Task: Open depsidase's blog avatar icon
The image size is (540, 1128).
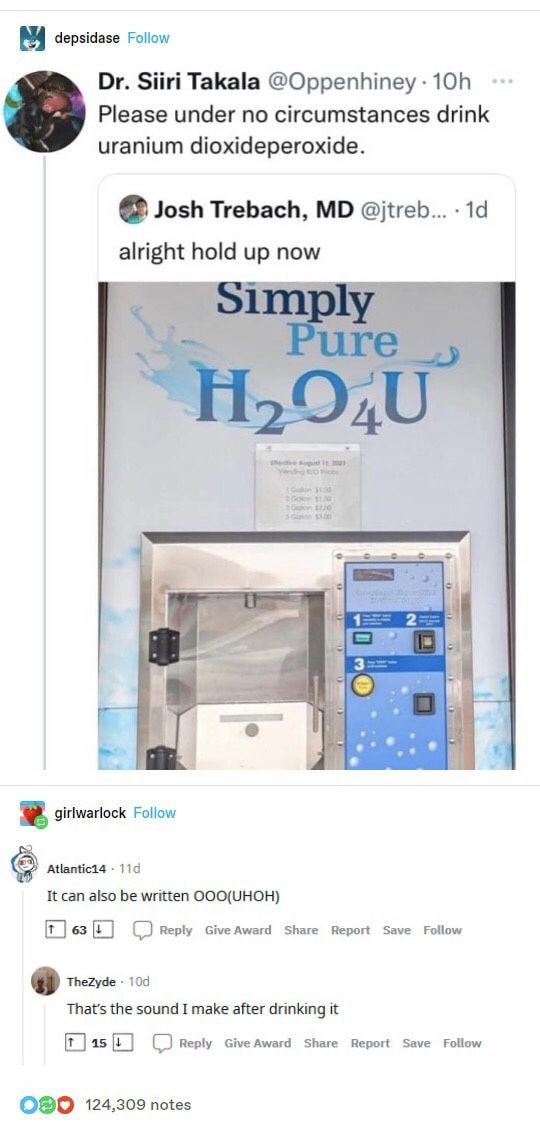Action: (32, 38)
